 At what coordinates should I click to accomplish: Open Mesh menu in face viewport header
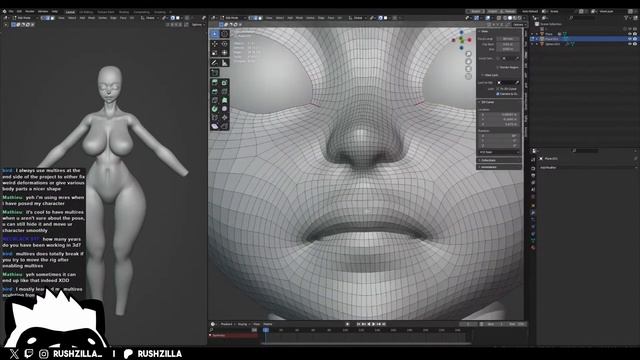tap(300, 18)
